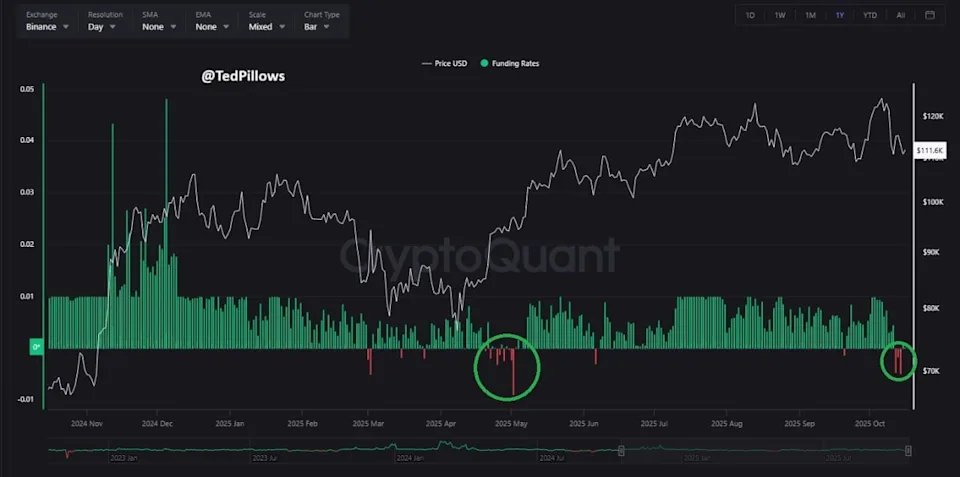Viewport: 960px width, 477px height.
Task: Switch to the YTD range
Action: (x=870, y=15)
